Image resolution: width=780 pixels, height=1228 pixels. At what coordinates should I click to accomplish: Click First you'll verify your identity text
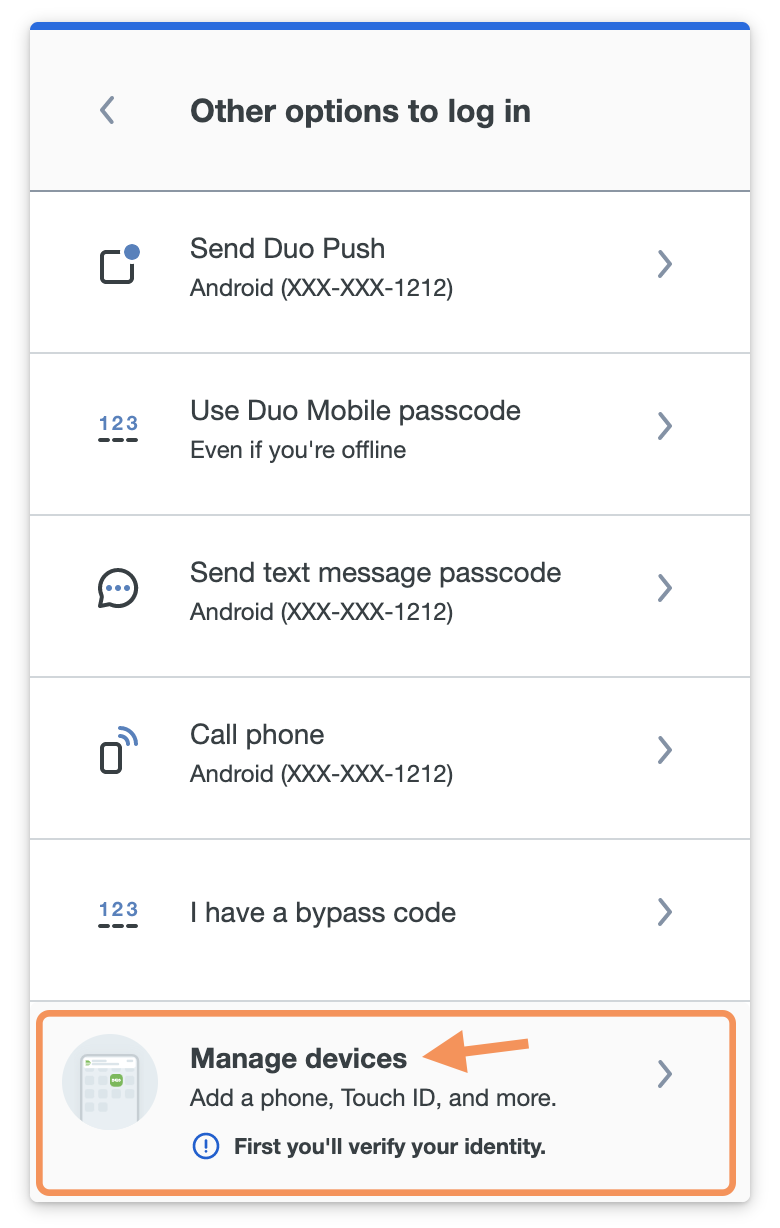(390, 1146)
